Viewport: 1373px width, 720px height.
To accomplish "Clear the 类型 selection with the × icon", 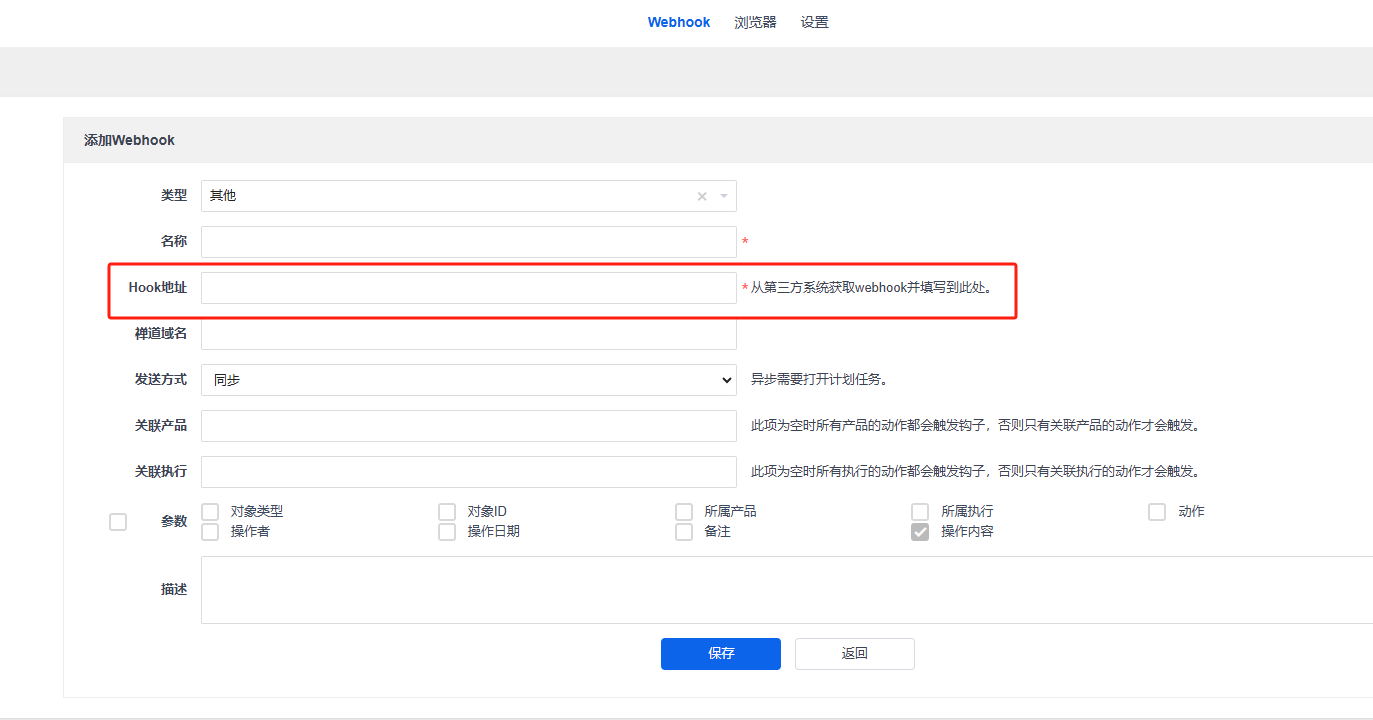I will (700, 195).
